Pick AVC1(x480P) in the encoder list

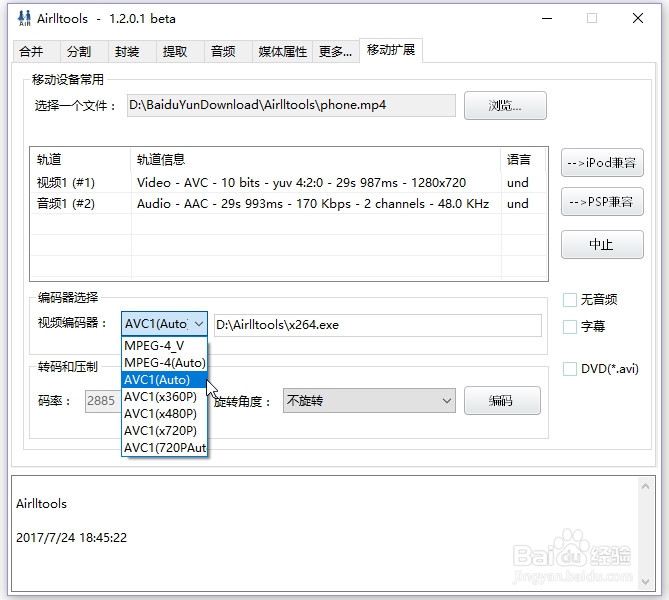164,414
